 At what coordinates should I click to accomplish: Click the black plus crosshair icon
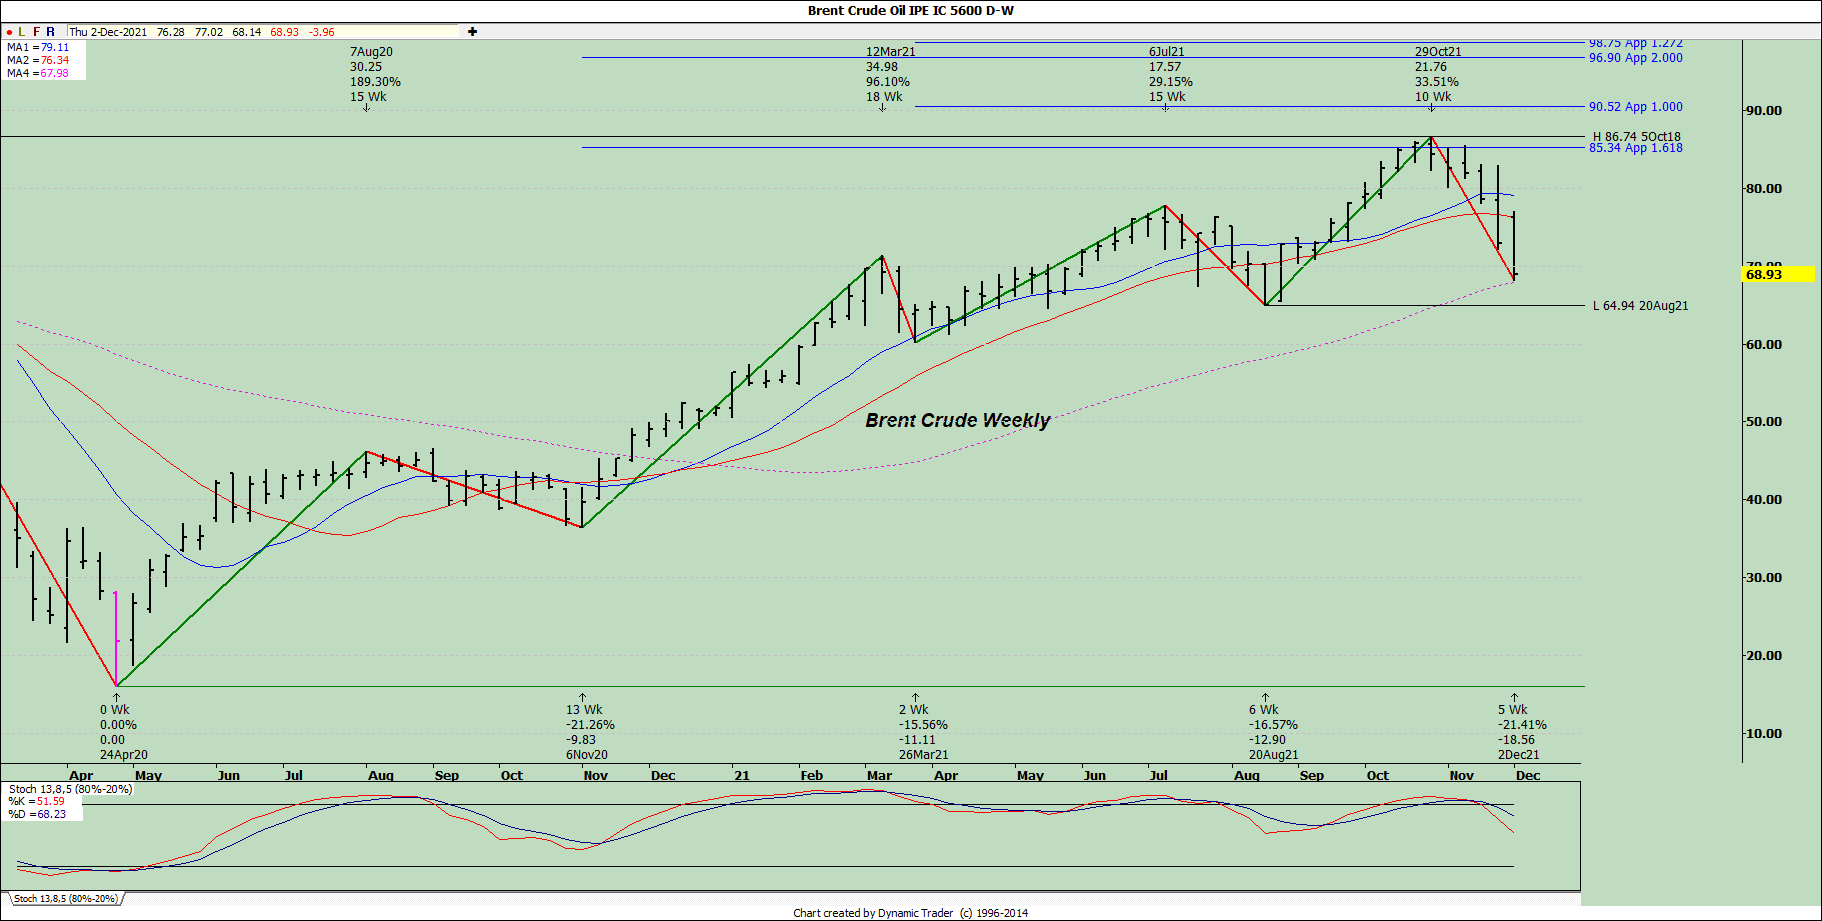click(472, 32)
